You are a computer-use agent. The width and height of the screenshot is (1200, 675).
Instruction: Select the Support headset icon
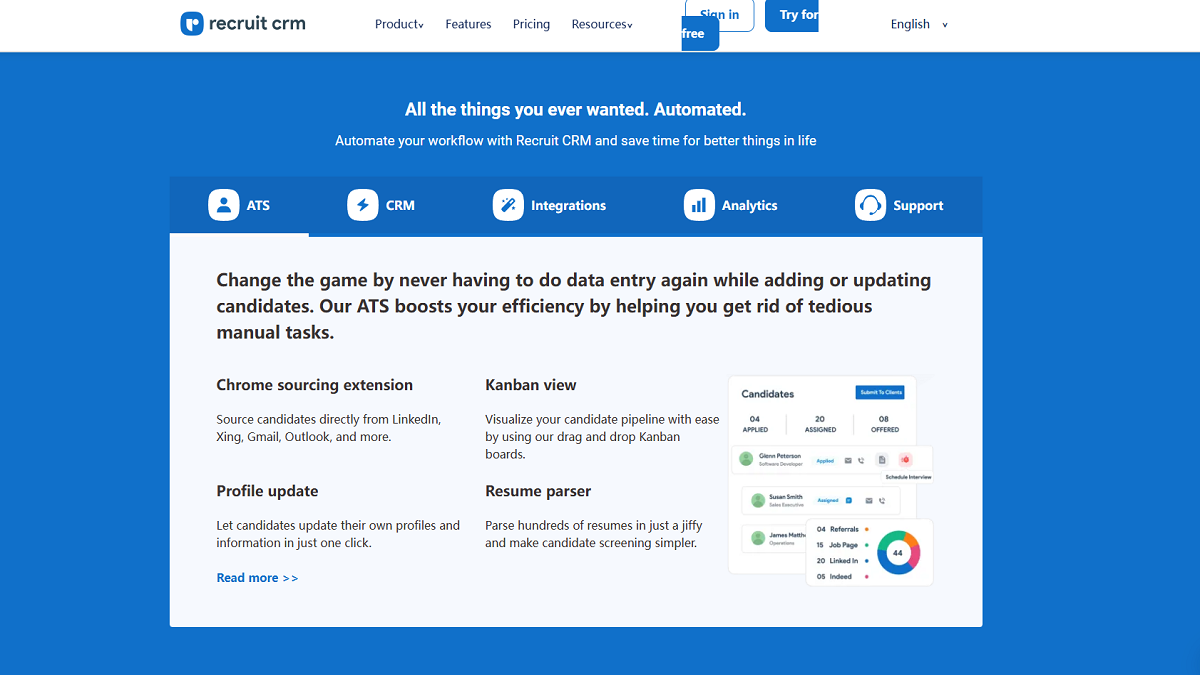(870, 204)
